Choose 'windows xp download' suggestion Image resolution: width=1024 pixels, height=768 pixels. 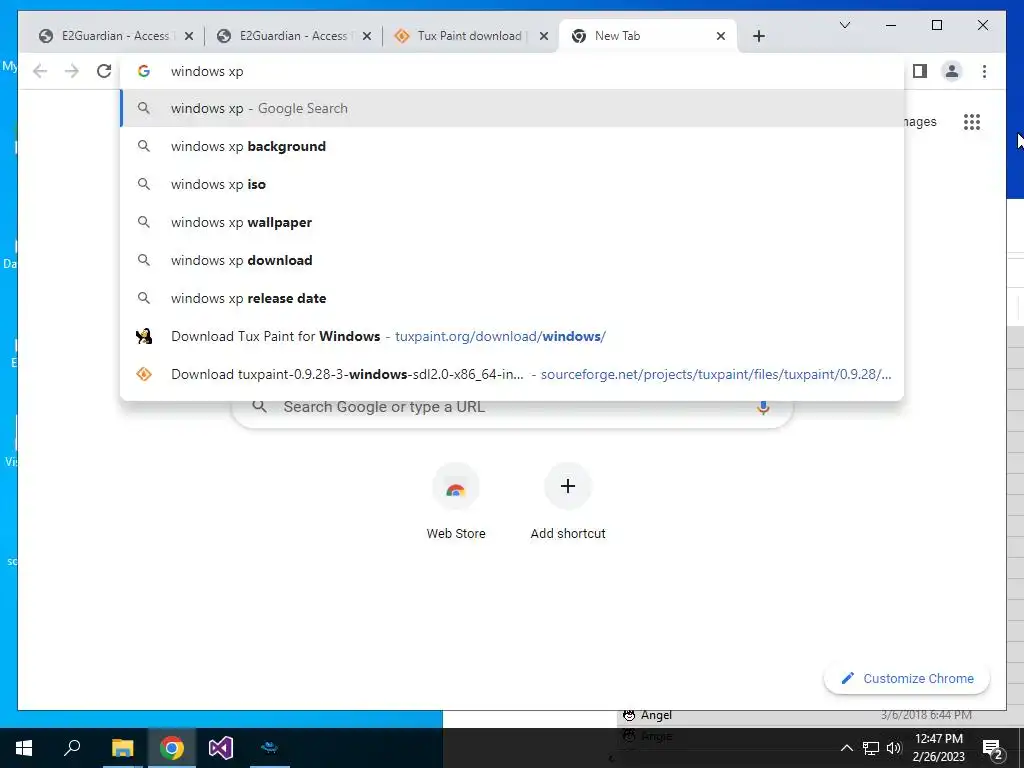(x=513, y=260)
